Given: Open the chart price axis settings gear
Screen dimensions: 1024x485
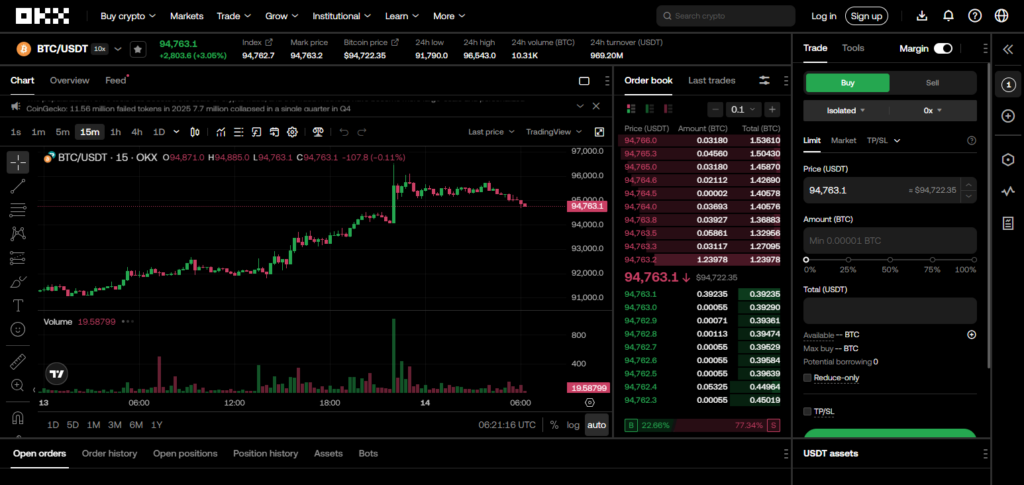Looking at the screenshot, I should tap(590, 403).
